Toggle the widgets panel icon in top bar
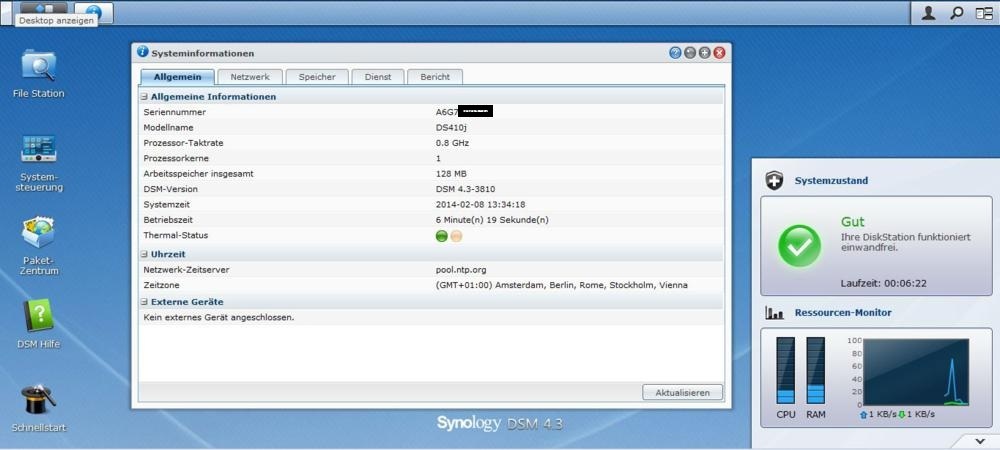Viewport: 1000px width, 450px height. [x=983, y=13]
